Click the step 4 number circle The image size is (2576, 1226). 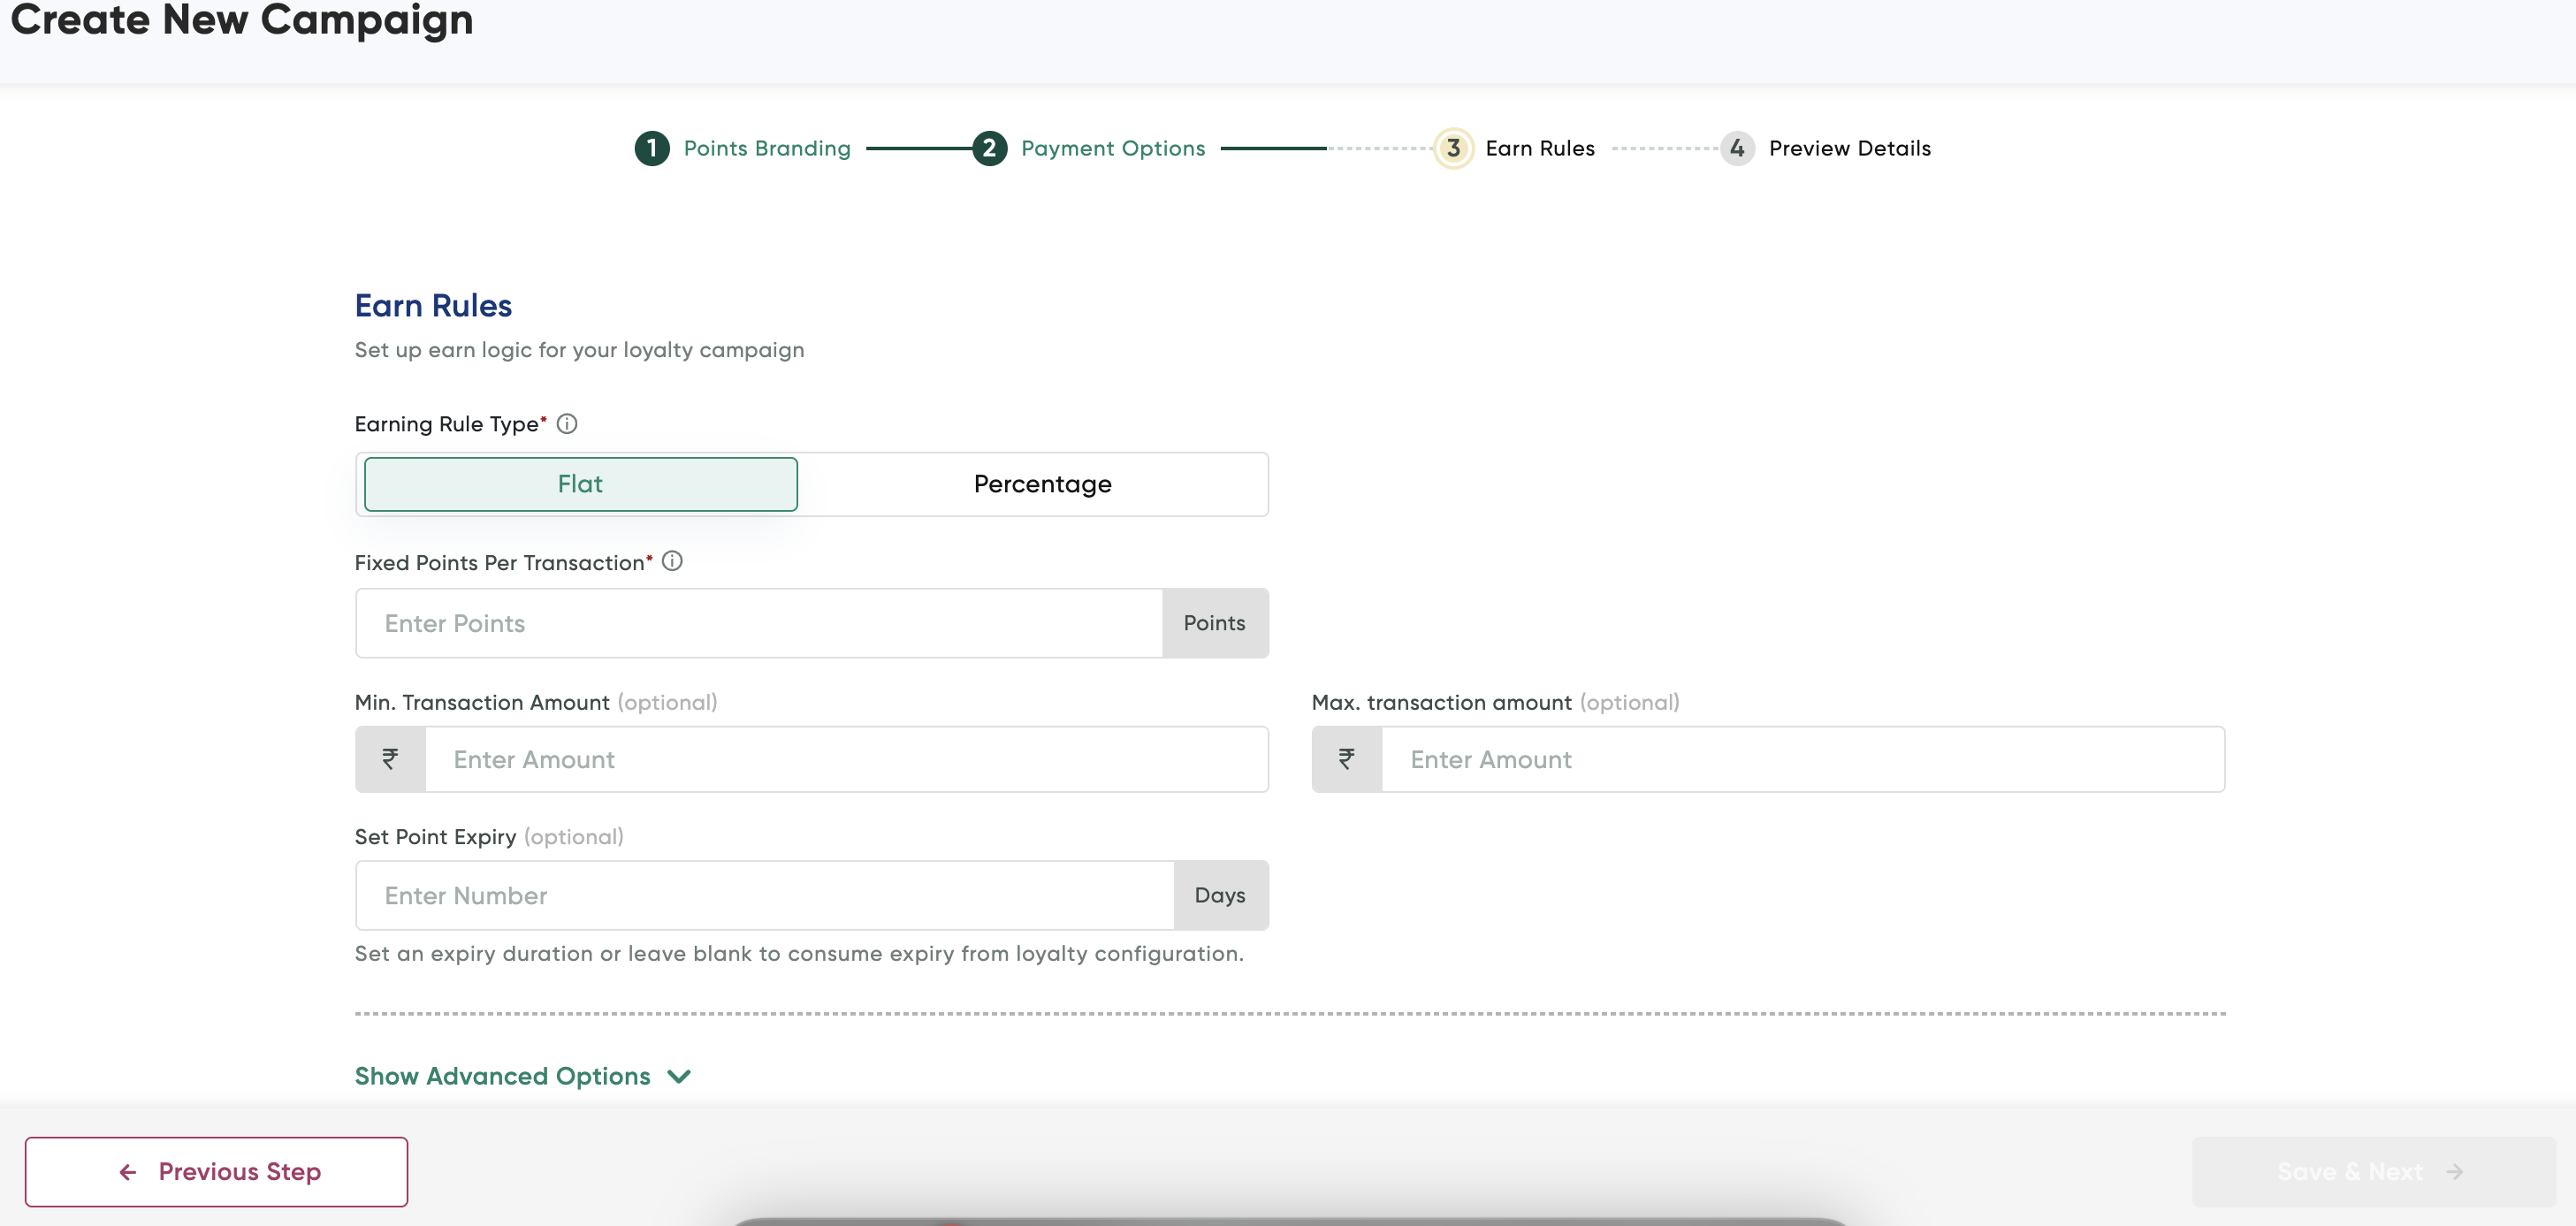(1737, 148)
